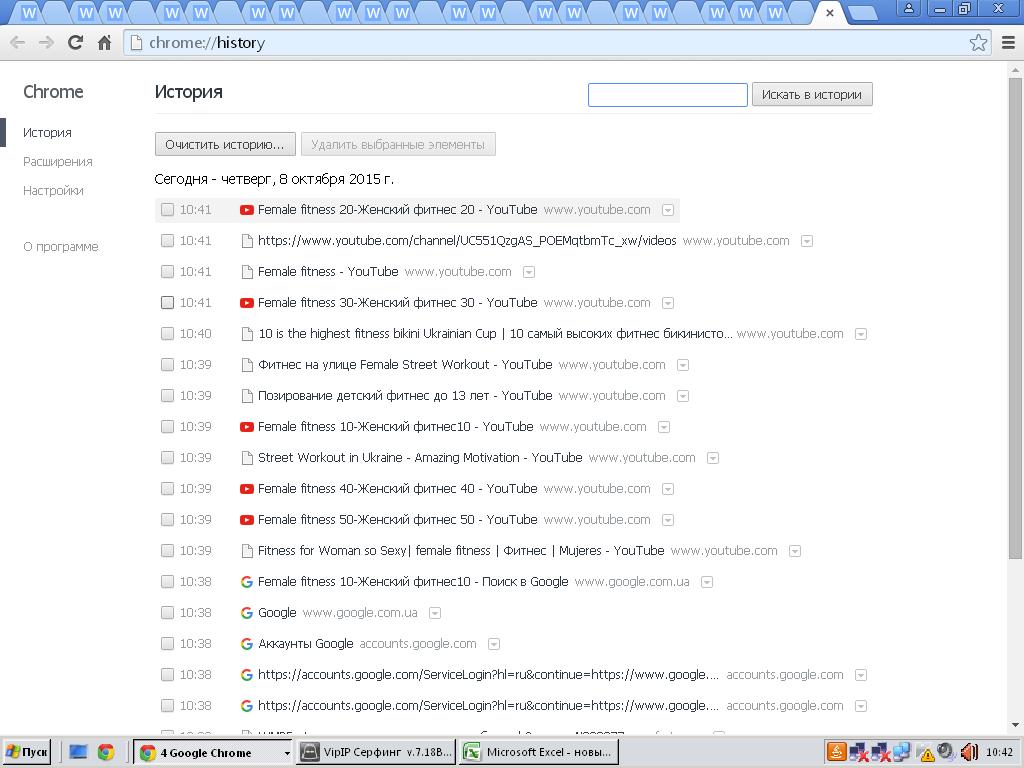This screenshot has height=768, width=1024.
Task: Reload the history page
Action: pos(76,43)
